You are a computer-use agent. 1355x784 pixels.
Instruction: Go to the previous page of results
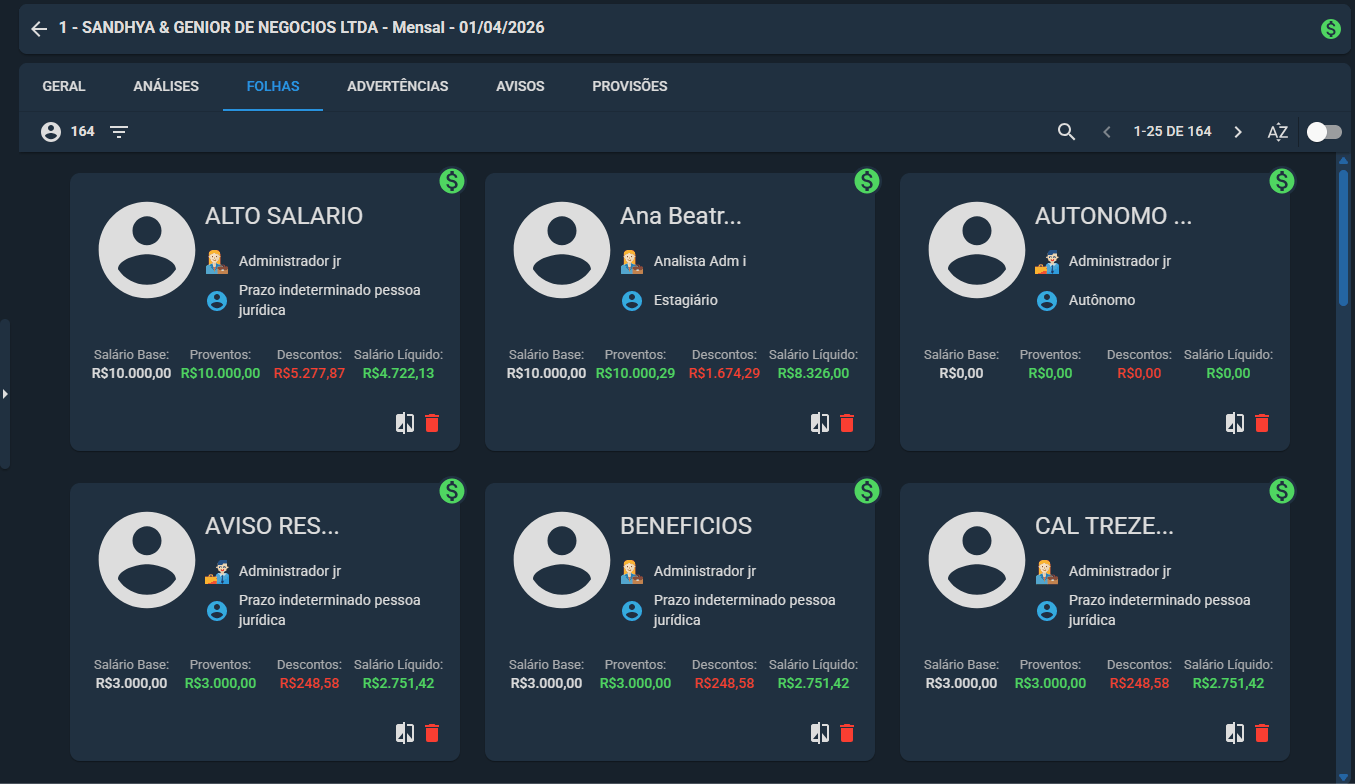pyautogui.click(x=1106, y=132)
